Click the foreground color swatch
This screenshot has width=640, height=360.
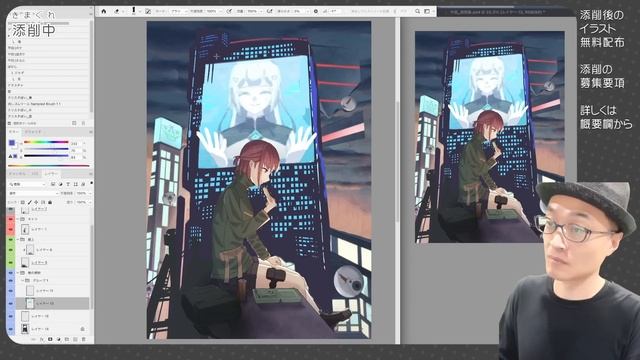click(12, 143)
